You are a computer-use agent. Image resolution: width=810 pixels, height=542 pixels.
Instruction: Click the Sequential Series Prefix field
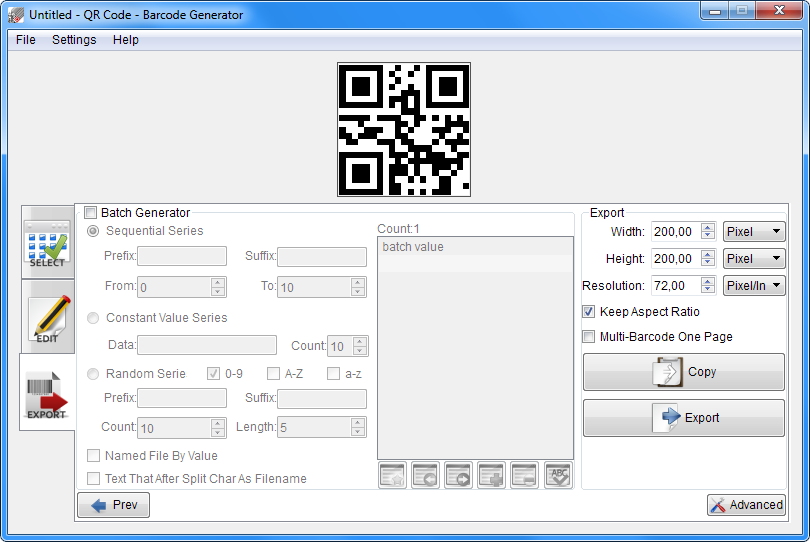(x=182, y=256)
